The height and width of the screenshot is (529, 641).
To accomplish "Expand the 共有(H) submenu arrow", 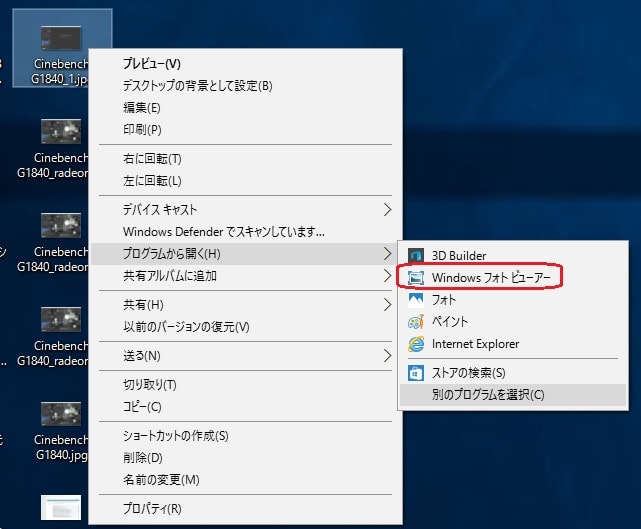I will [x=387, y=305].
